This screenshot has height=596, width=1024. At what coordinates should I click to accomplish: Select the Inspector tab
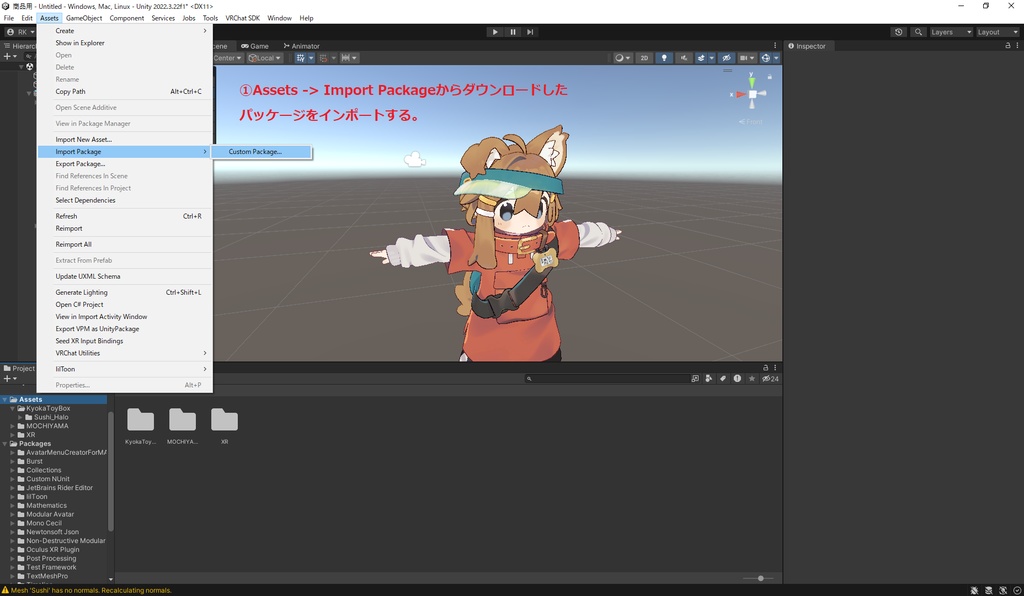pos(807,46)
